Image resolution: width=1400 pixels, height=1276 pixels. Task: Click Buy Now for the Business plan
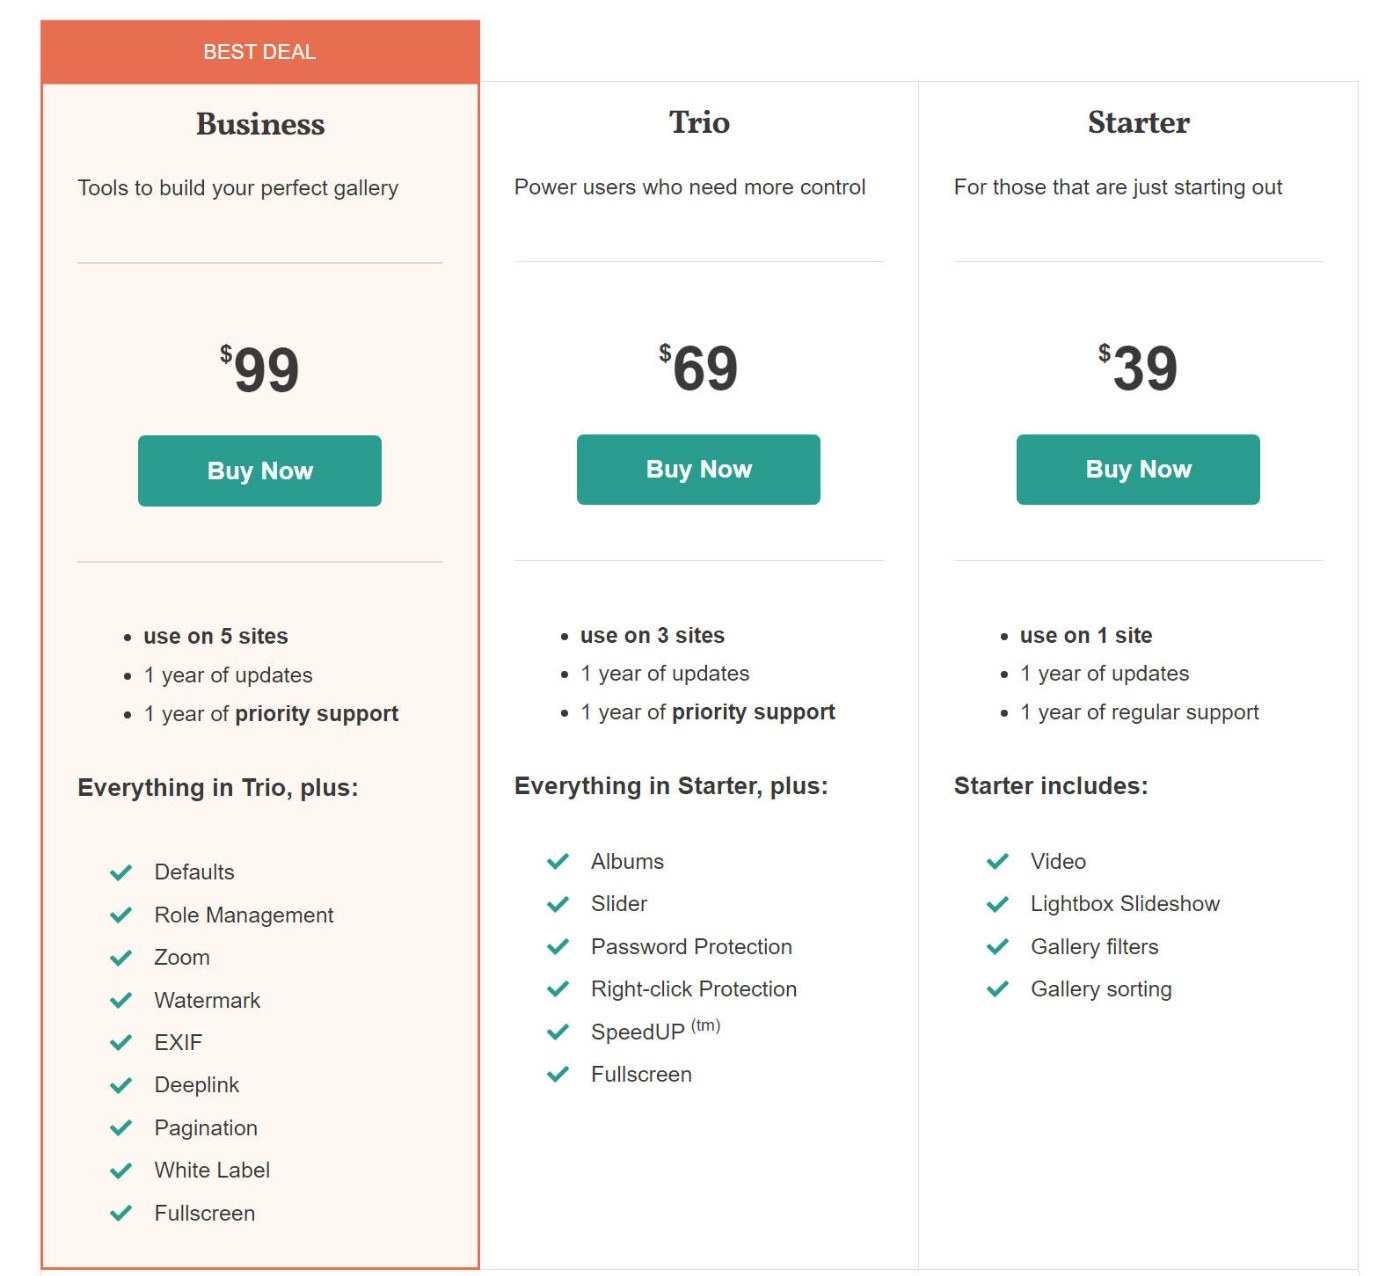click(x=259, y=471)
